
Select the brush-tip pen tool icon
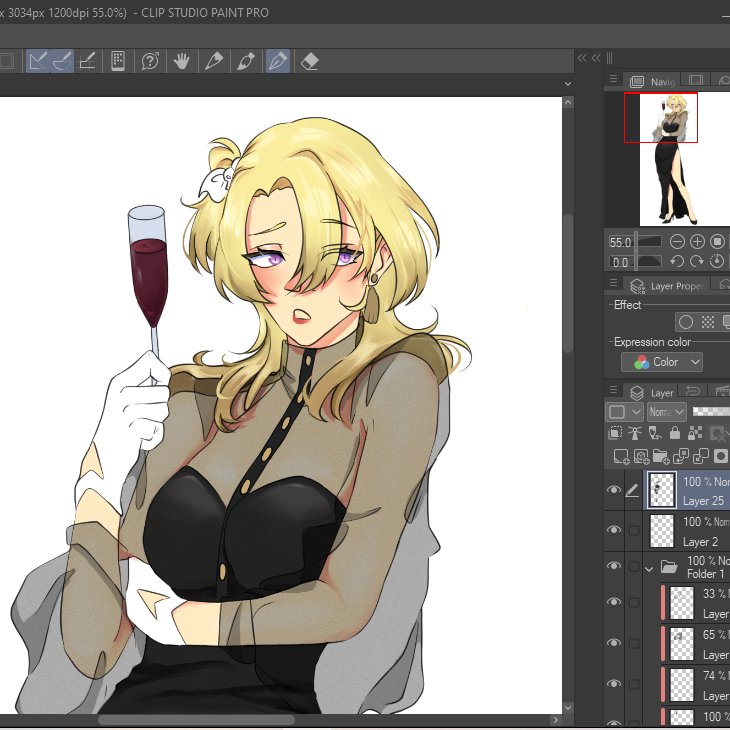(246, 61)
